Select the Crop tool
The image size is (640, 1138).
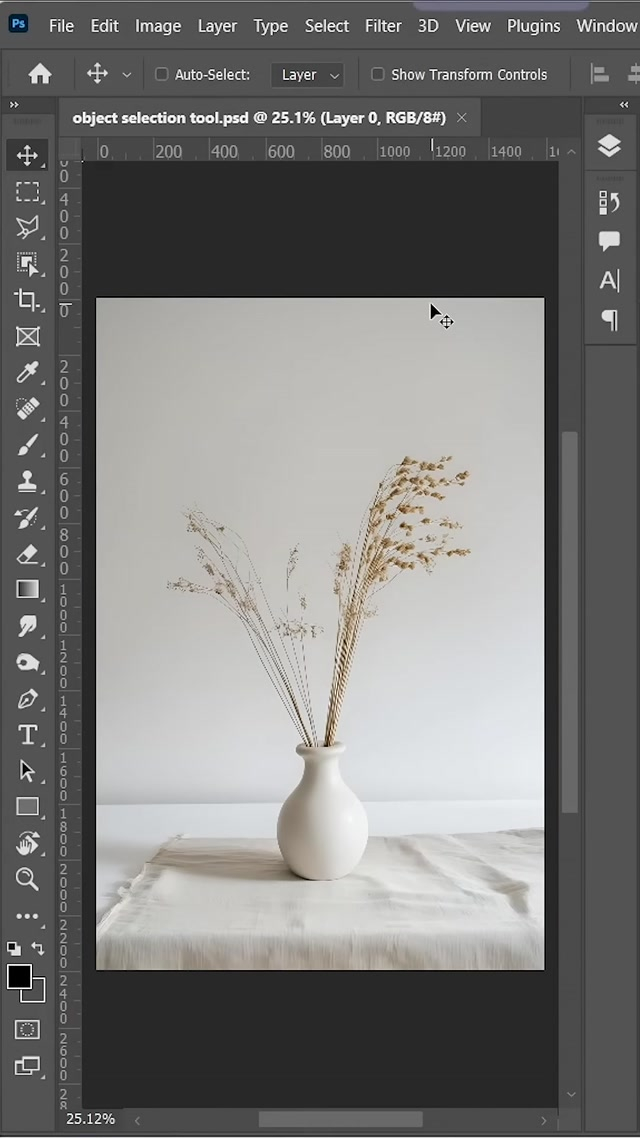pos(27,300)
